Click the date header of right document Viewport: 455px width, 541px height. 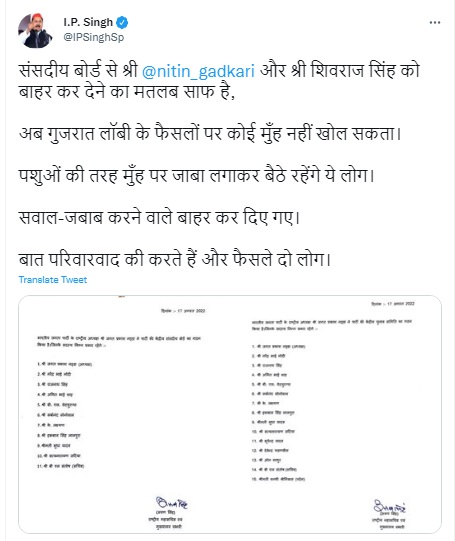pyautogui.click(x=393, y=304)
